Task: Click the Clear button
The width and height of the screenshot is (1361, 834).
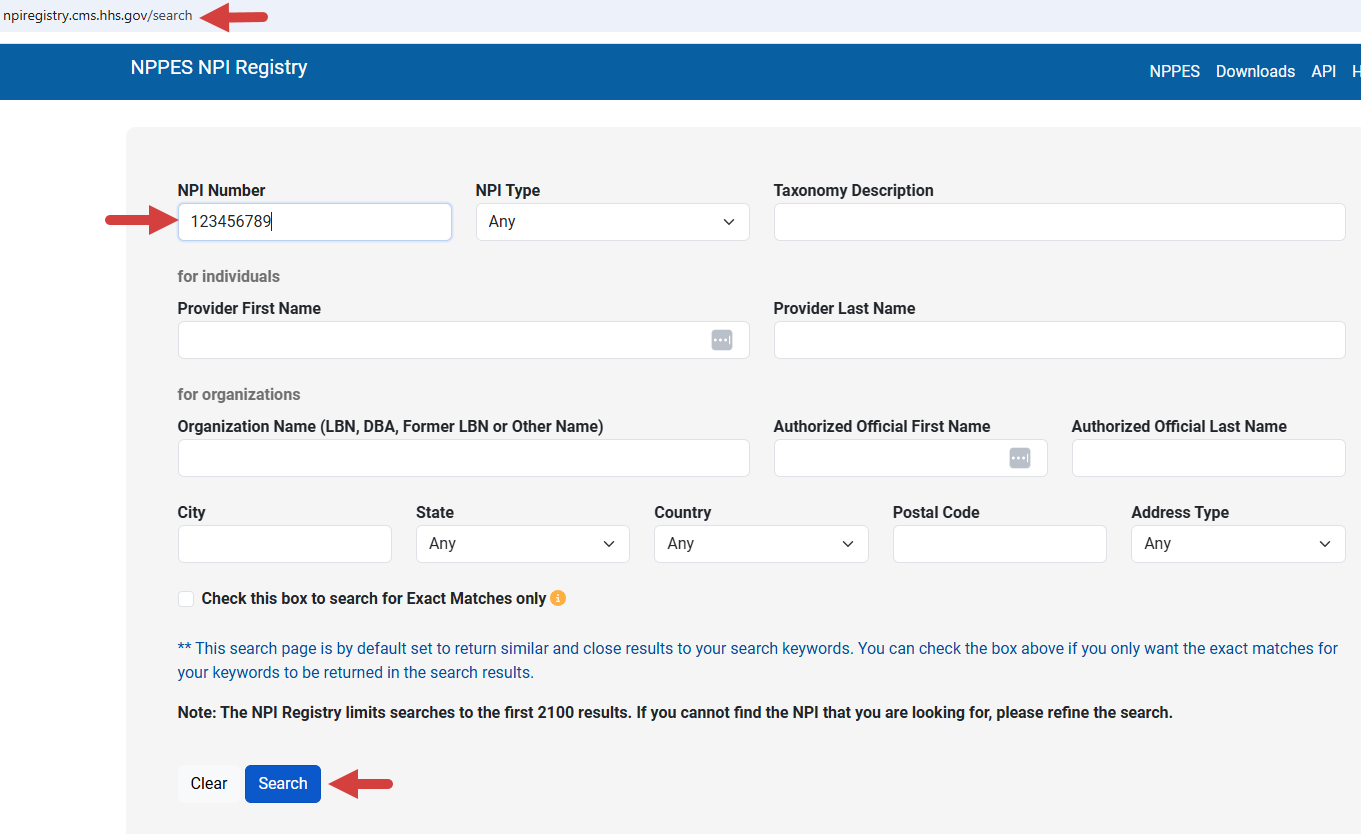Action: [208, 783]
